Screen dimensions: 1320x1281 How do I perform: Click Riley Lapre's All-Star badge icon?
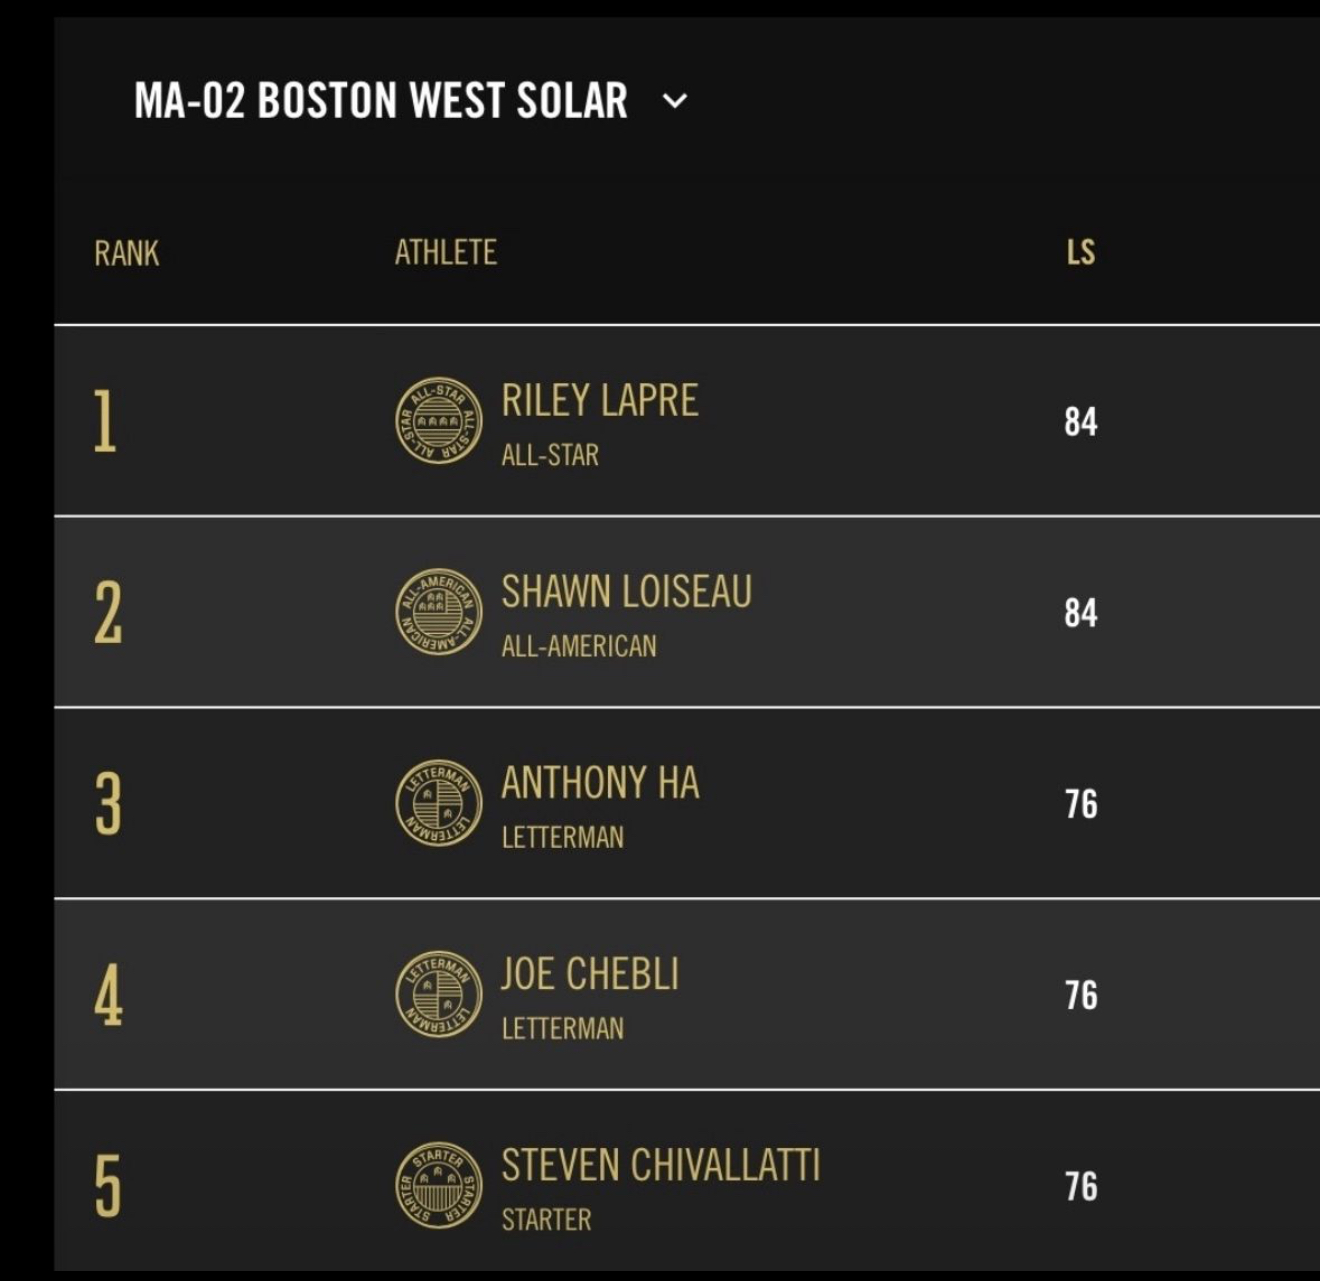[x=438, y=421]
